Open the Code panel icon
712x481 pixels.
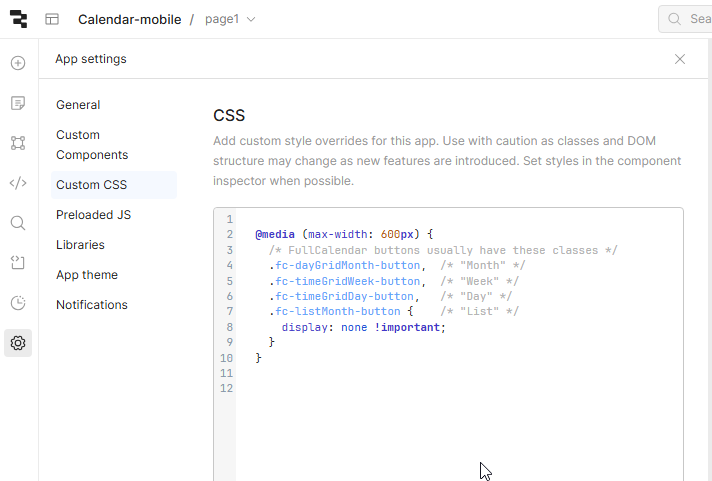pyautogui.click(x=18, y=183)
